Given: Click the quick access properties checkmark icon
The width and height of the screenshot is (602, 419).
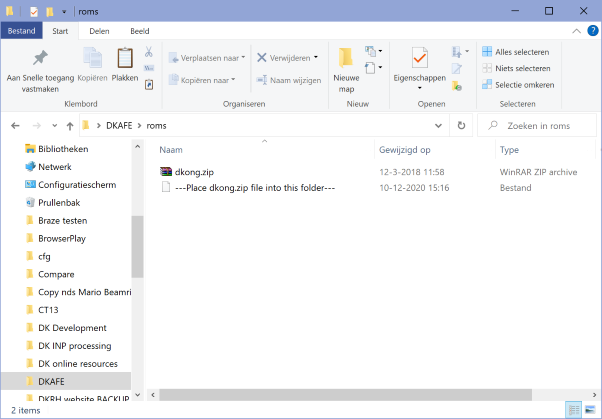Looking at the screenshot, I should click(x=34, y=12).
